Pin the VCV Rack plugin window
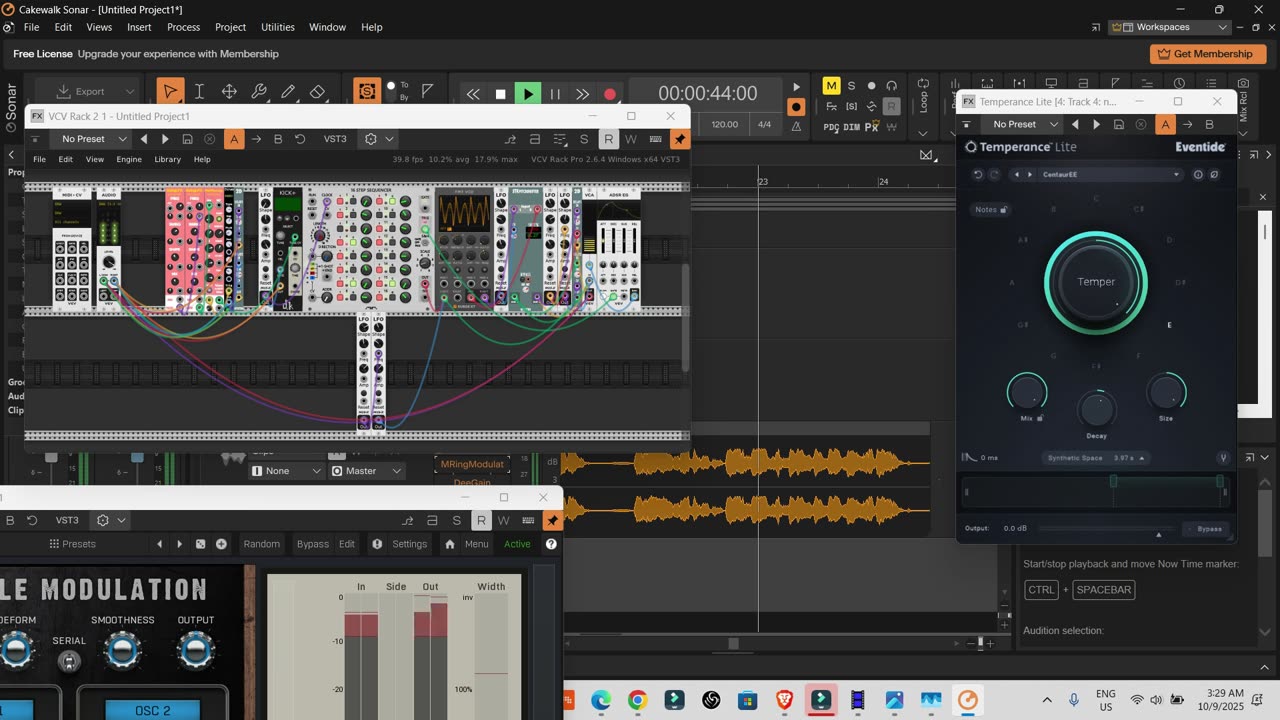Image resolution: width=1280 pixels, height=720 pixels. [680, 139]
